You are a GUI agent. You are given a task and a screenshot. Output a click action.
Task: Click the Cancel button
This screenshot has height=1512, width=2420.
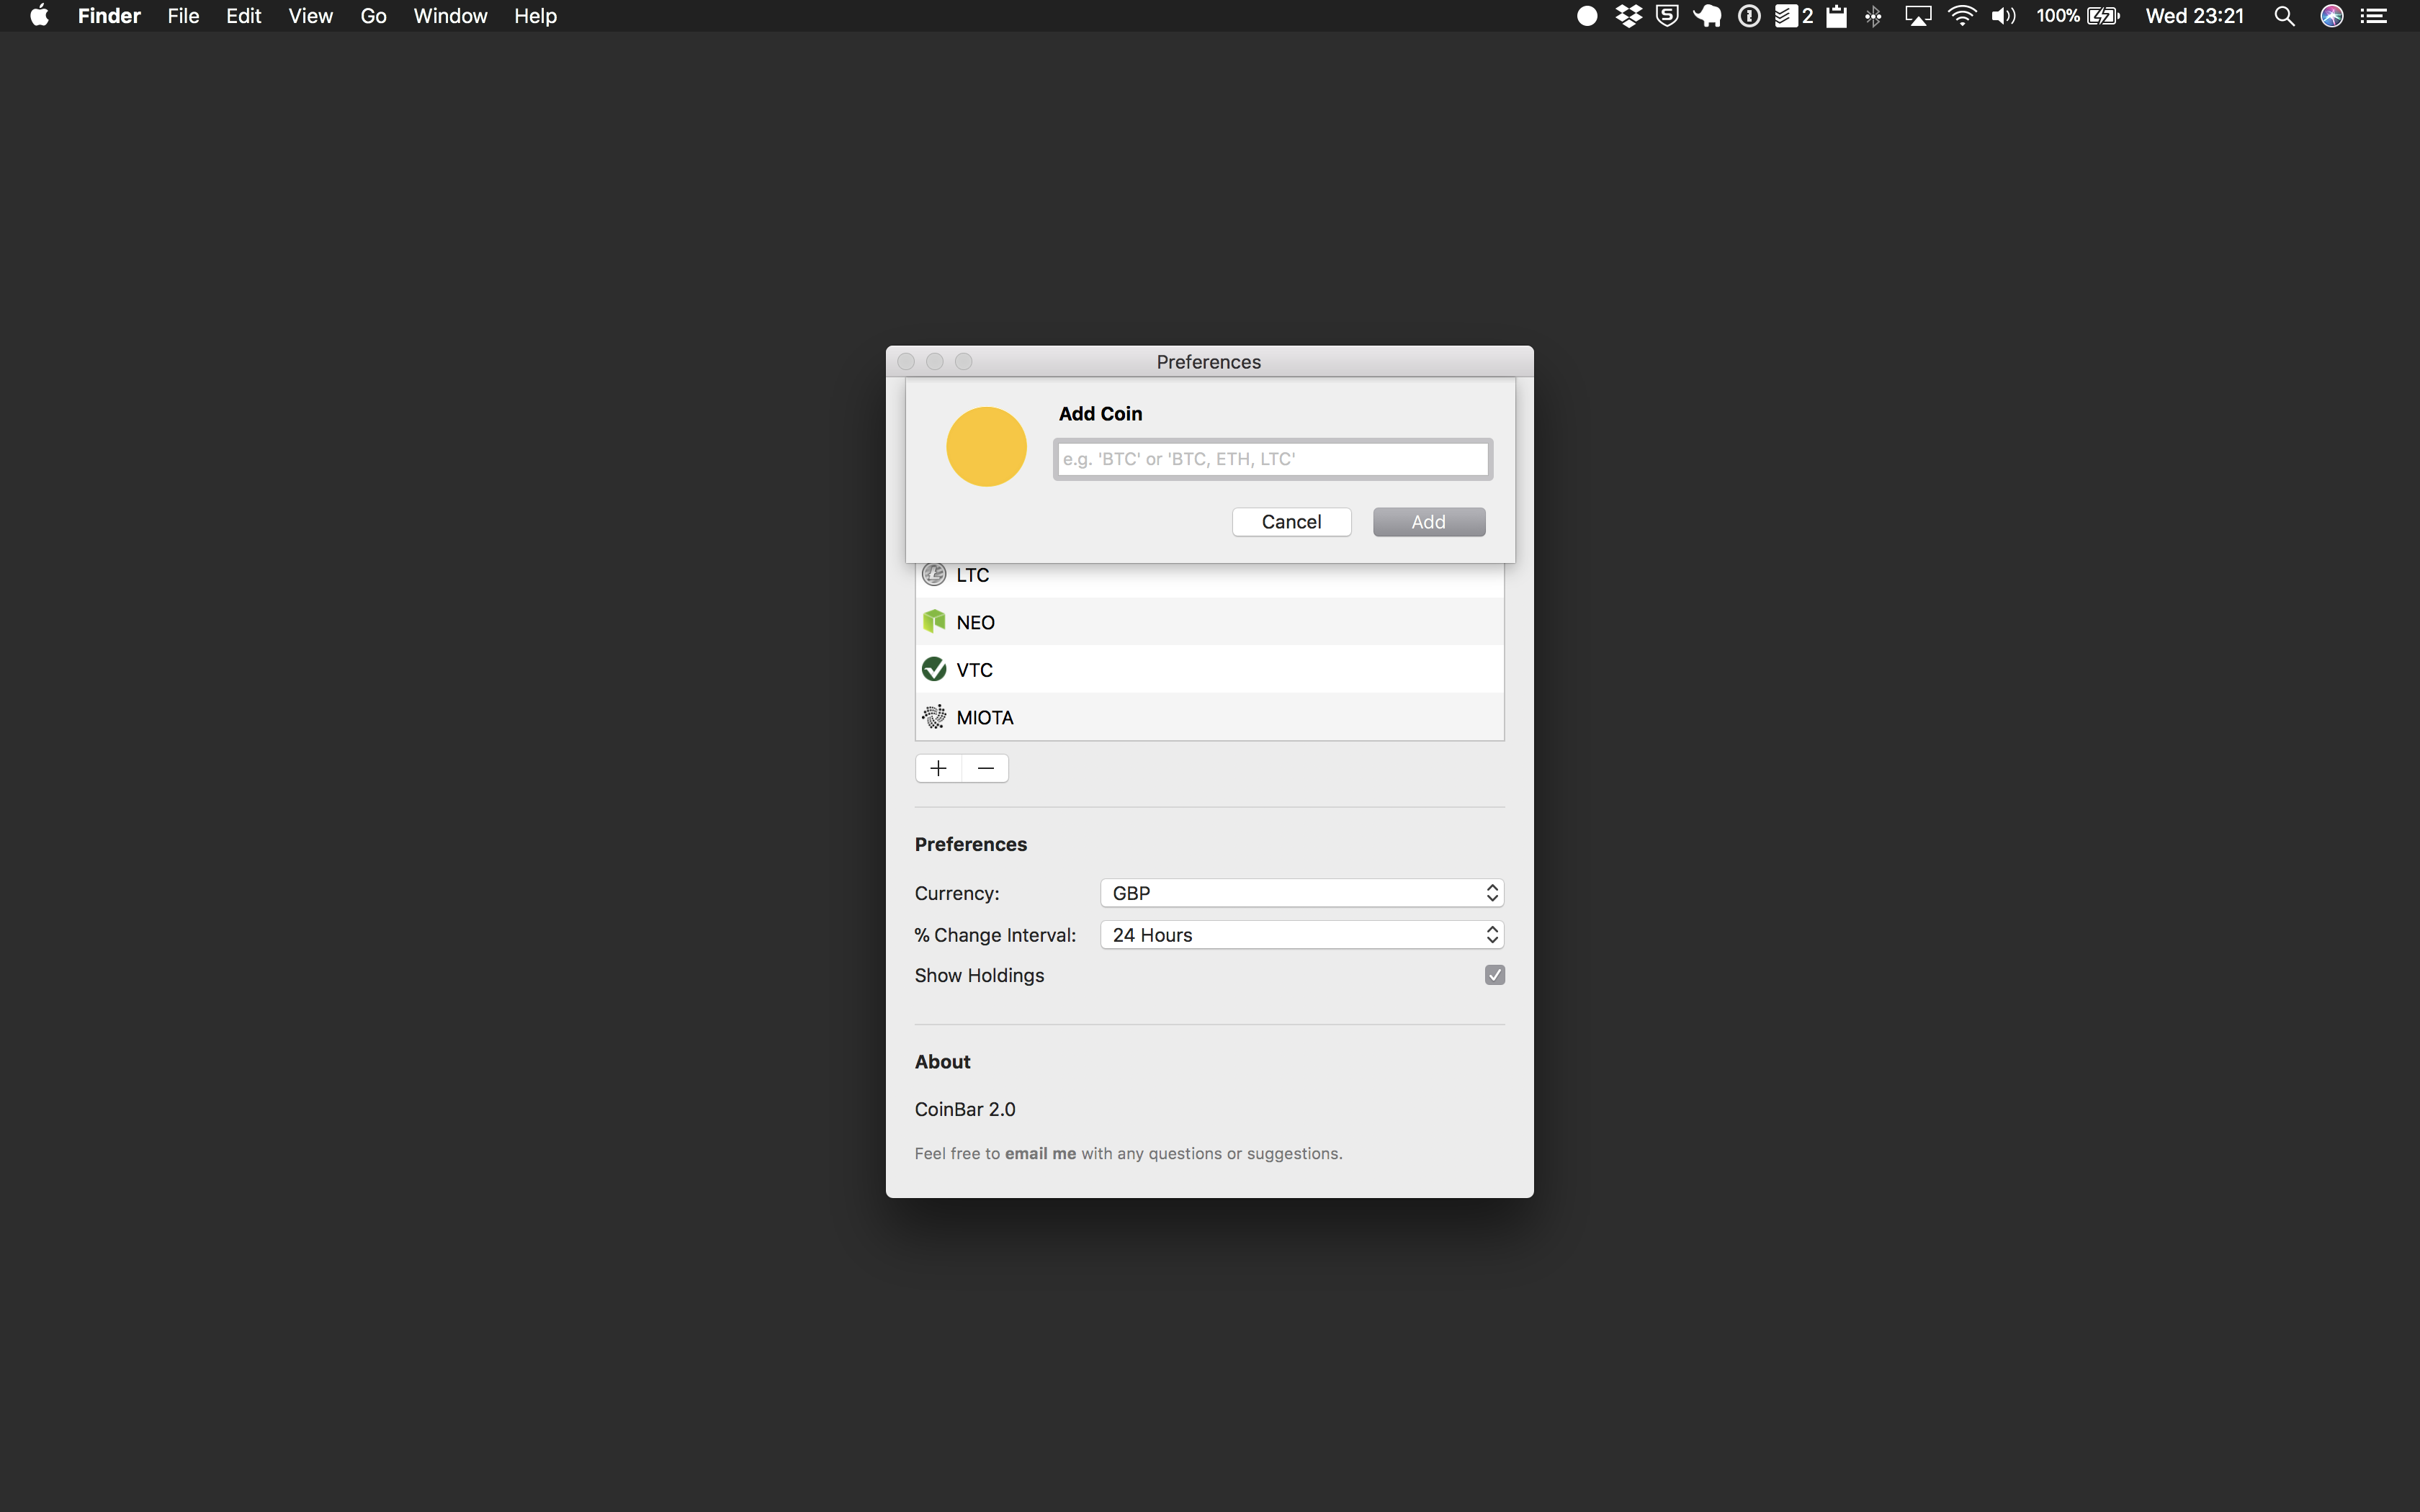pos(1291,522)
